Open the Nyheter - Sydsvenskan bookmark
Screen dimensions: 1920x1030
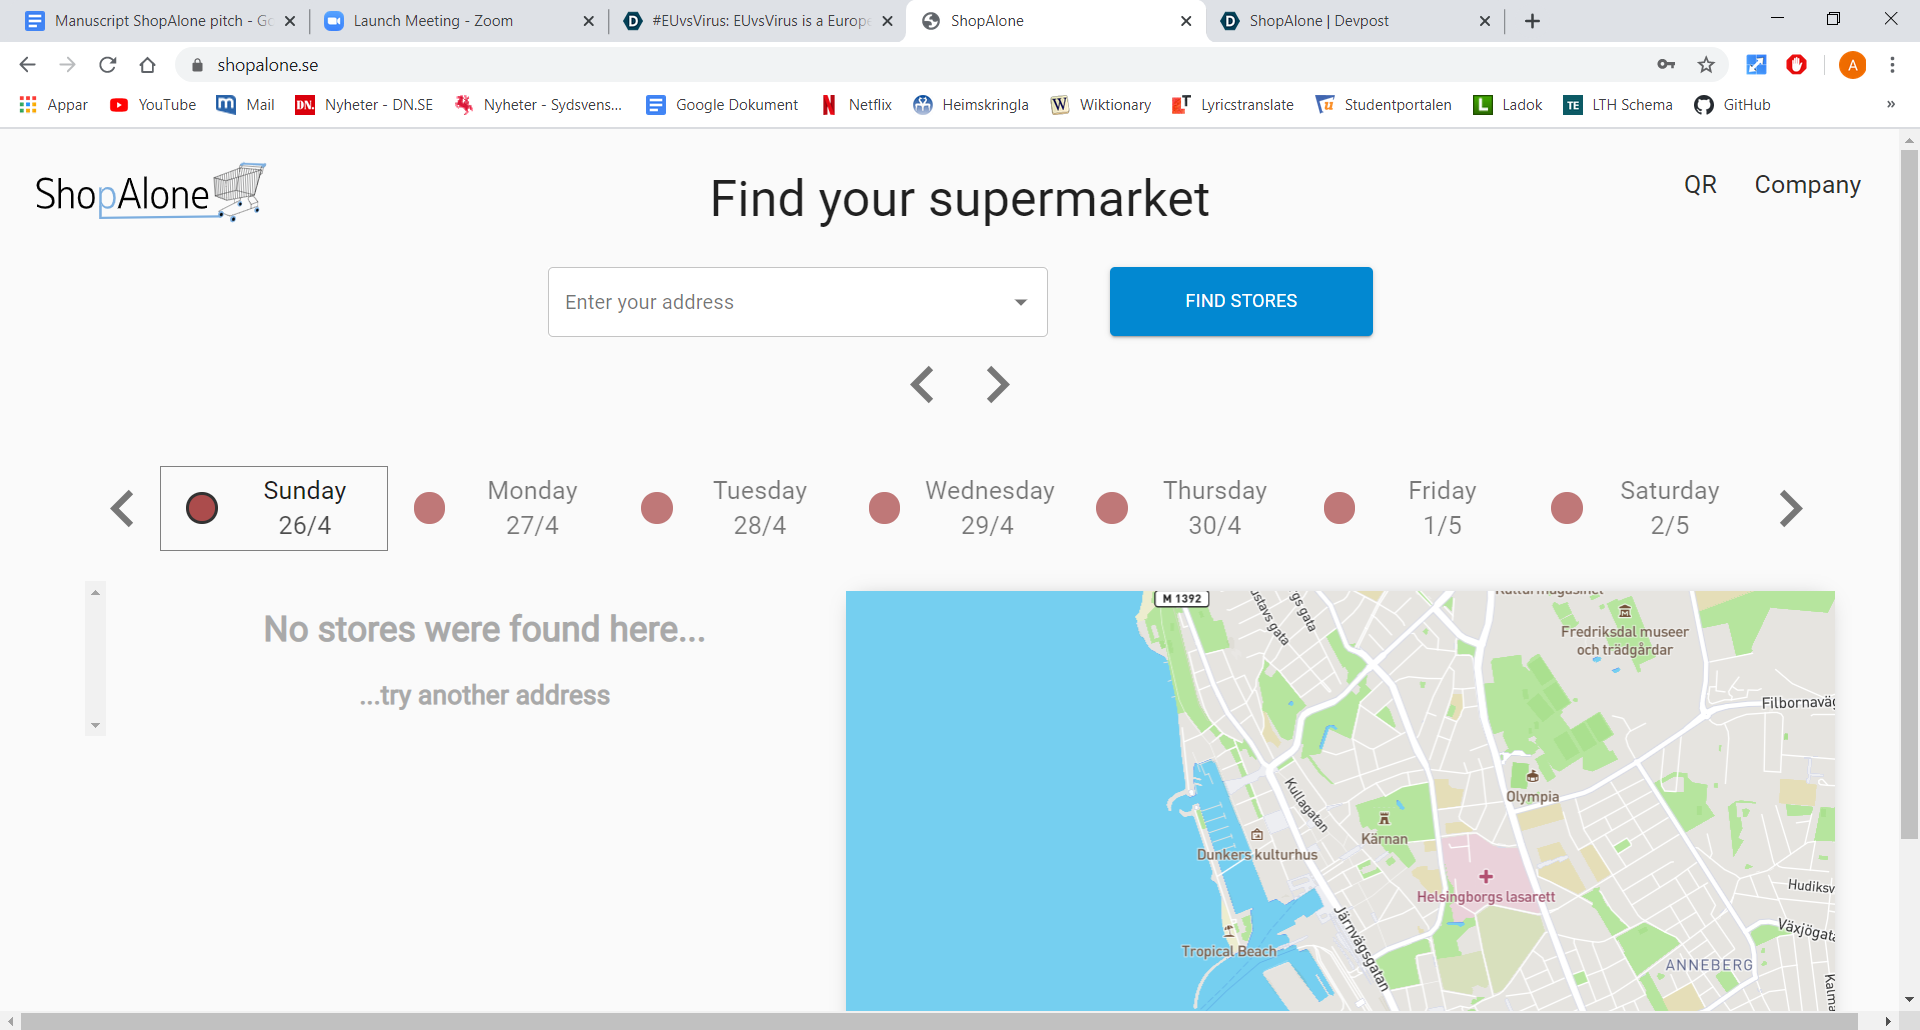[538, 105]
